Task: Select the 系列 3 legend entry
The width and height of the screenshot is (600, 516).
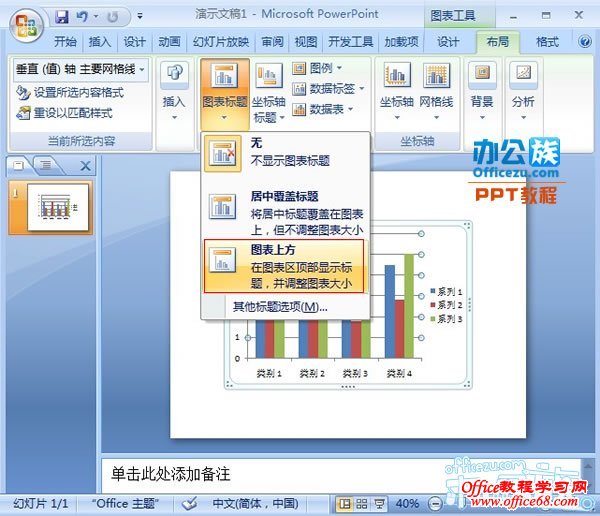Action: tap(446, 319)
